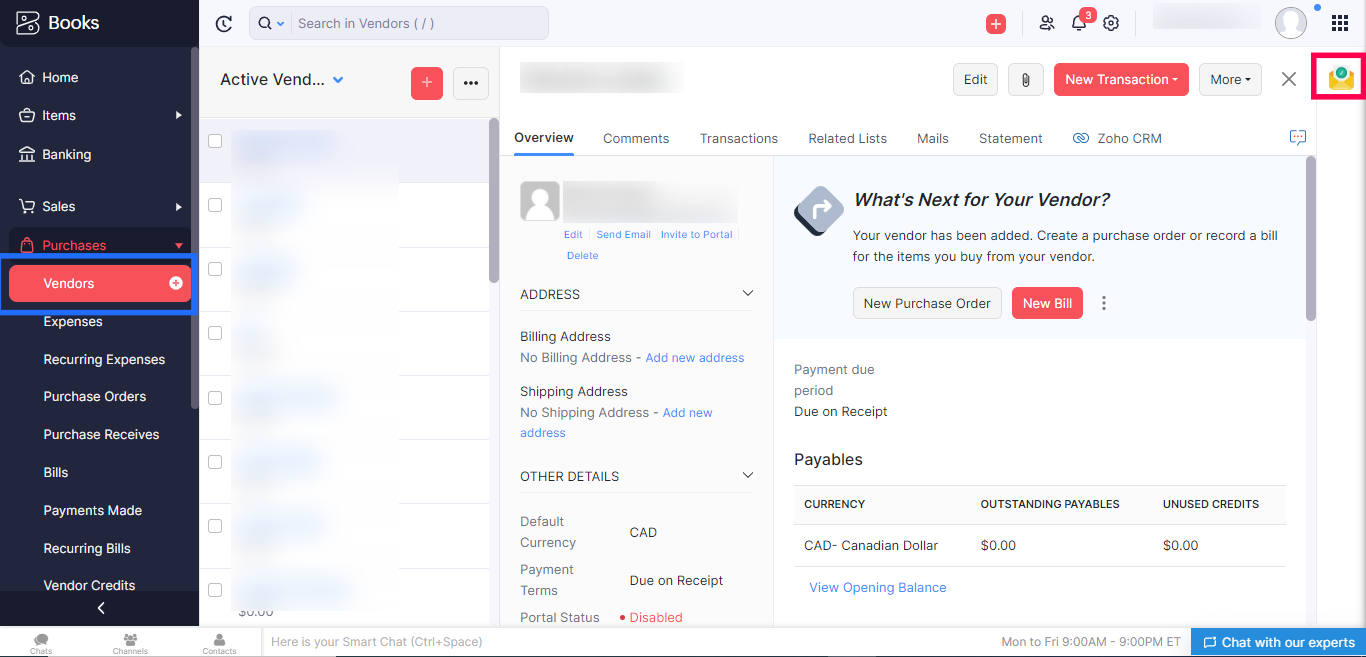Open Chat with our experts

tap(1278, 642)
